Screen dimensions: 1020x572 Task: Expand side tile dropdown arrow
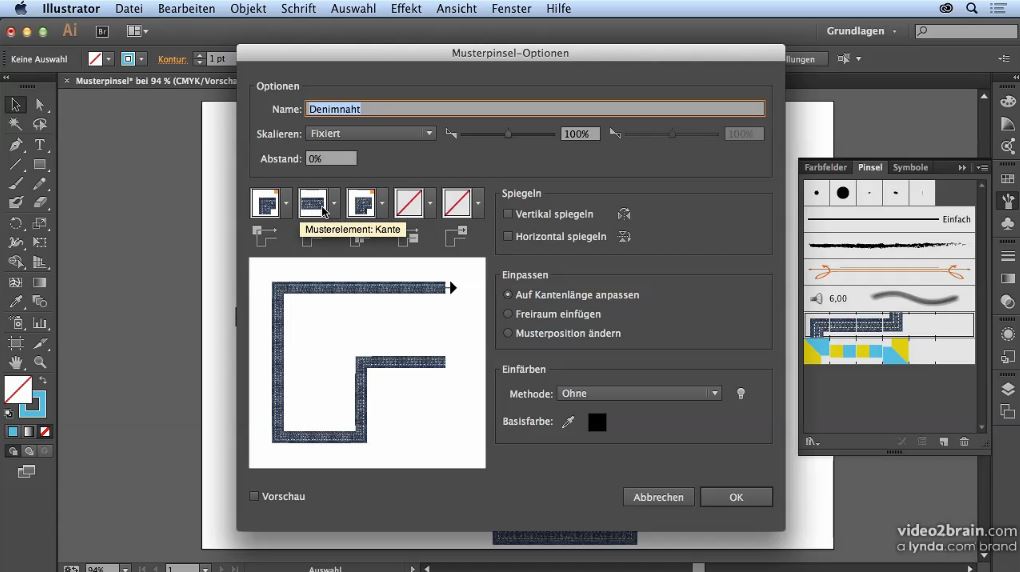334,203
